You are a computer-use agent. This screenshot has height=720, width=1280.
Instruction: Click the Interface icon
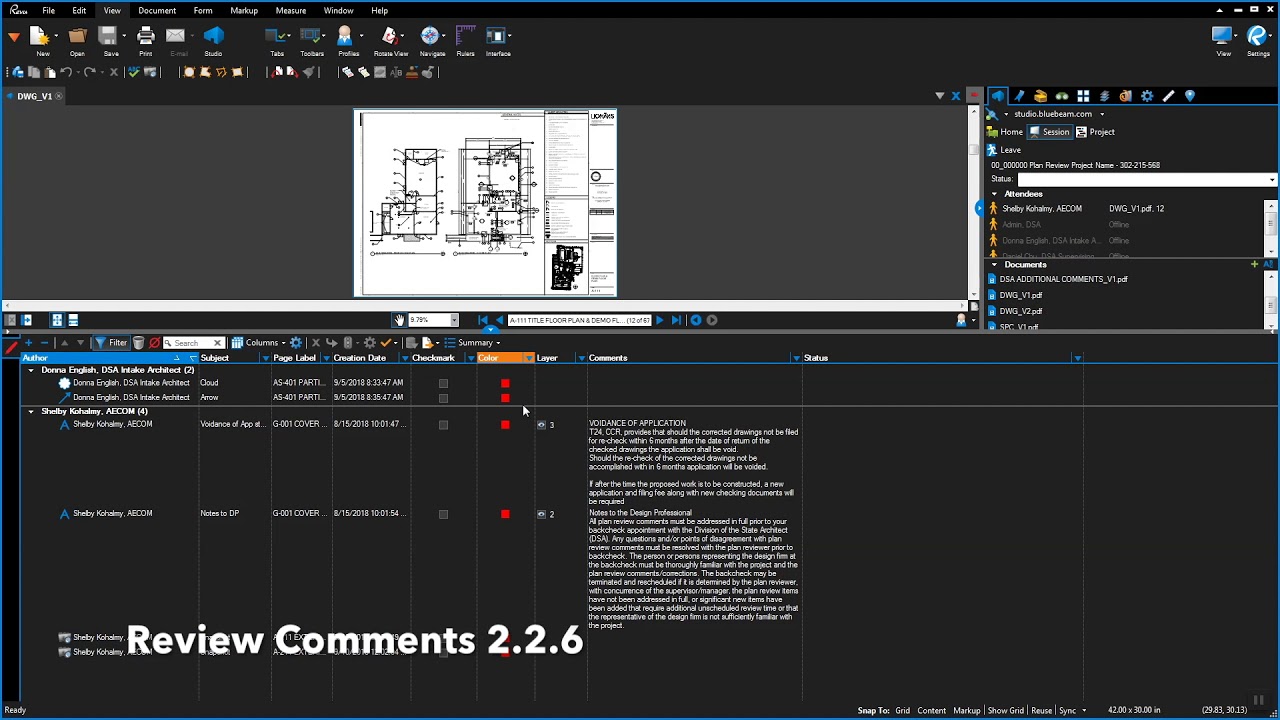(x=496, y=37)
